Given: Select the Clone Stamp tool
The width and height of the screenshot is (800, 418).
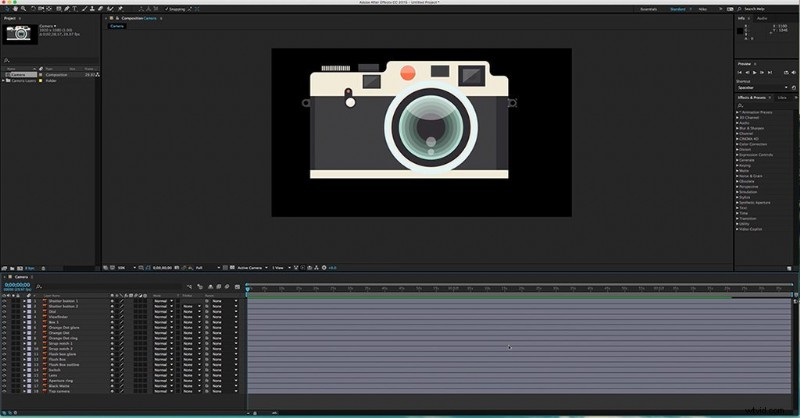Looking at the screenshot, I should (92, 9).
